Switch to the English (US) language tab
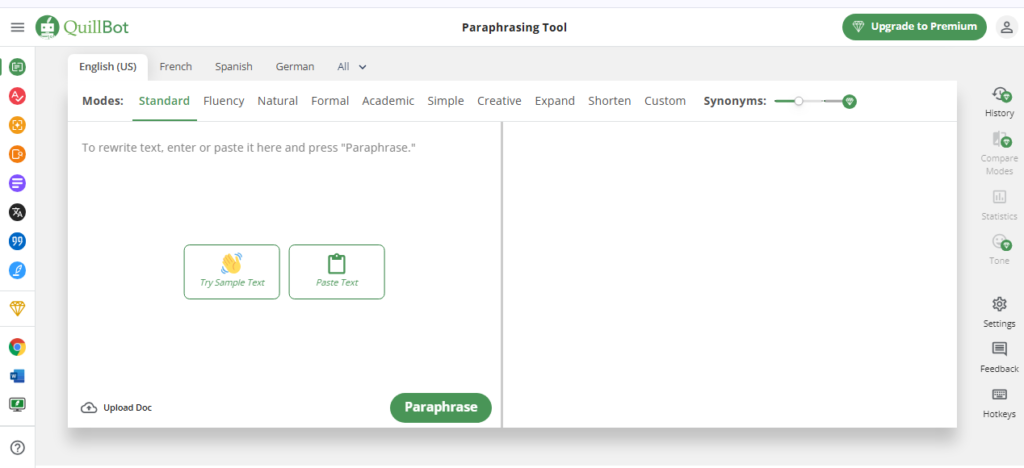 tap(108, 67)
